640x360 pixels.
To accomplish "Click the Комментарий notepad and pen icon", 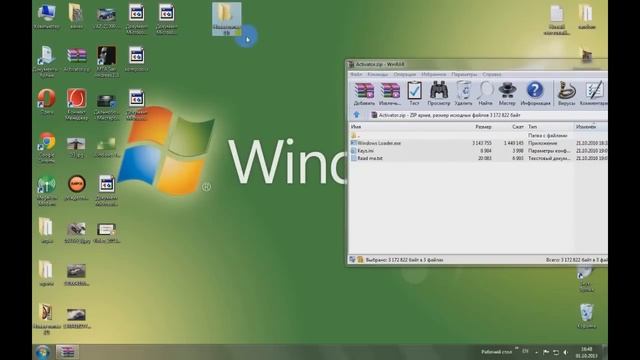I will click(594, 93).
